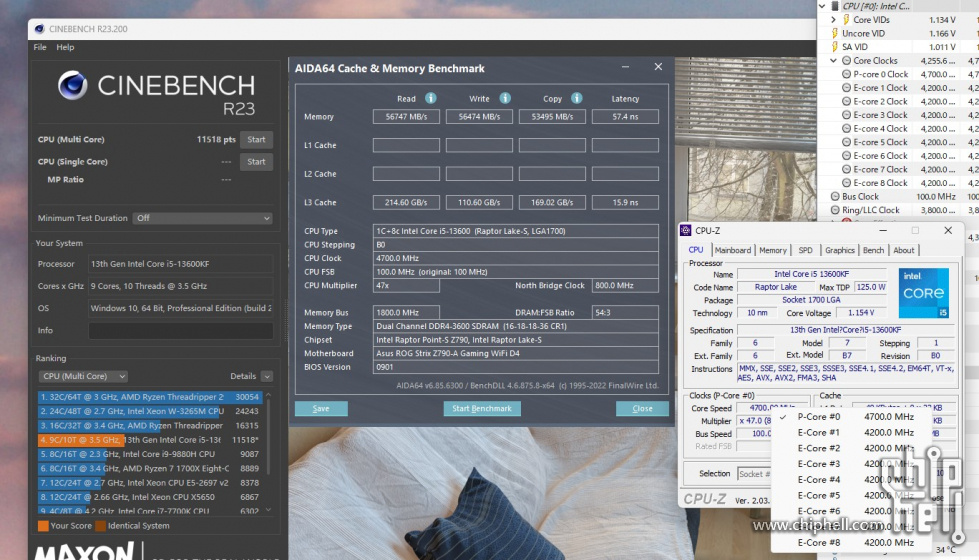Screen dimensions: 979x560
Task: Click the Write info icon in AIDA64
Action: pyautogui.click(x=505, y=98)
